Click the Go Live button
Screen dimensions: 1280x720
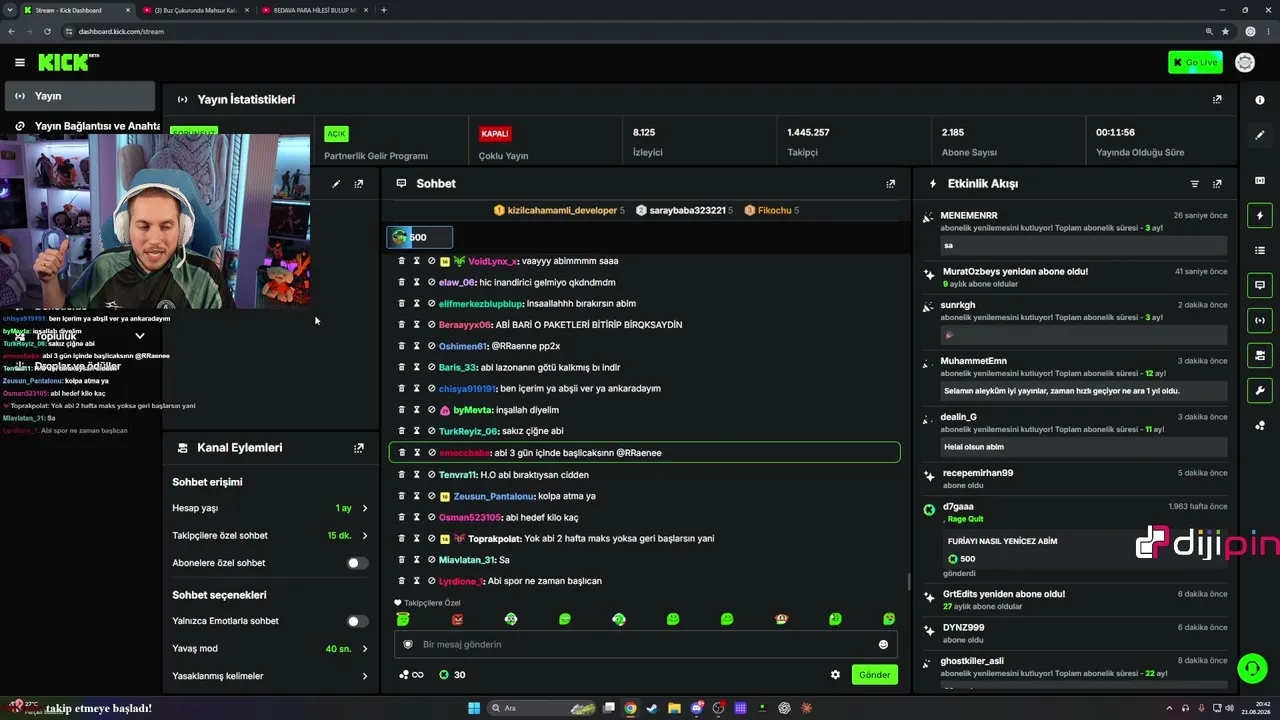point(1195,63)
